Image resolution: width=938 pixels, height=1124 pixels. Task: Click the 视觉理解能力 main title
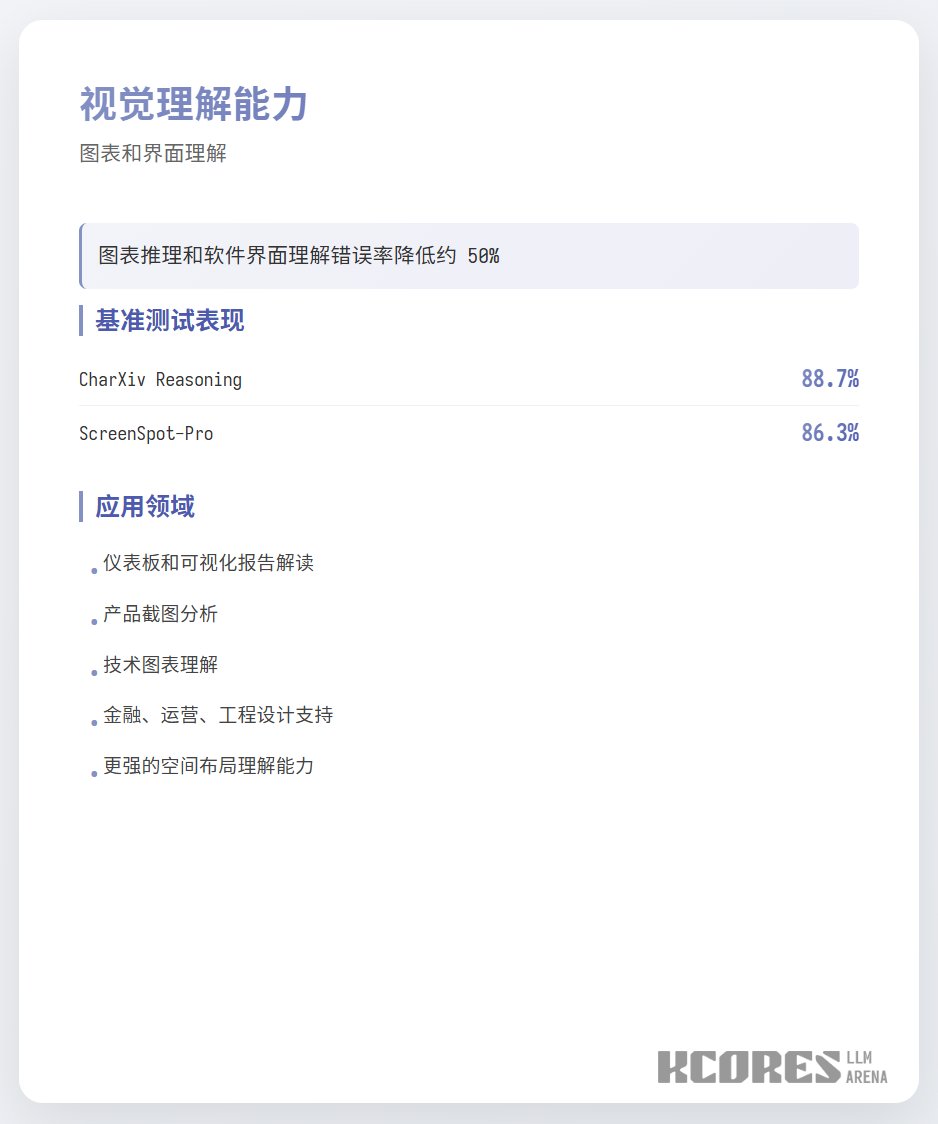[194, 103]
